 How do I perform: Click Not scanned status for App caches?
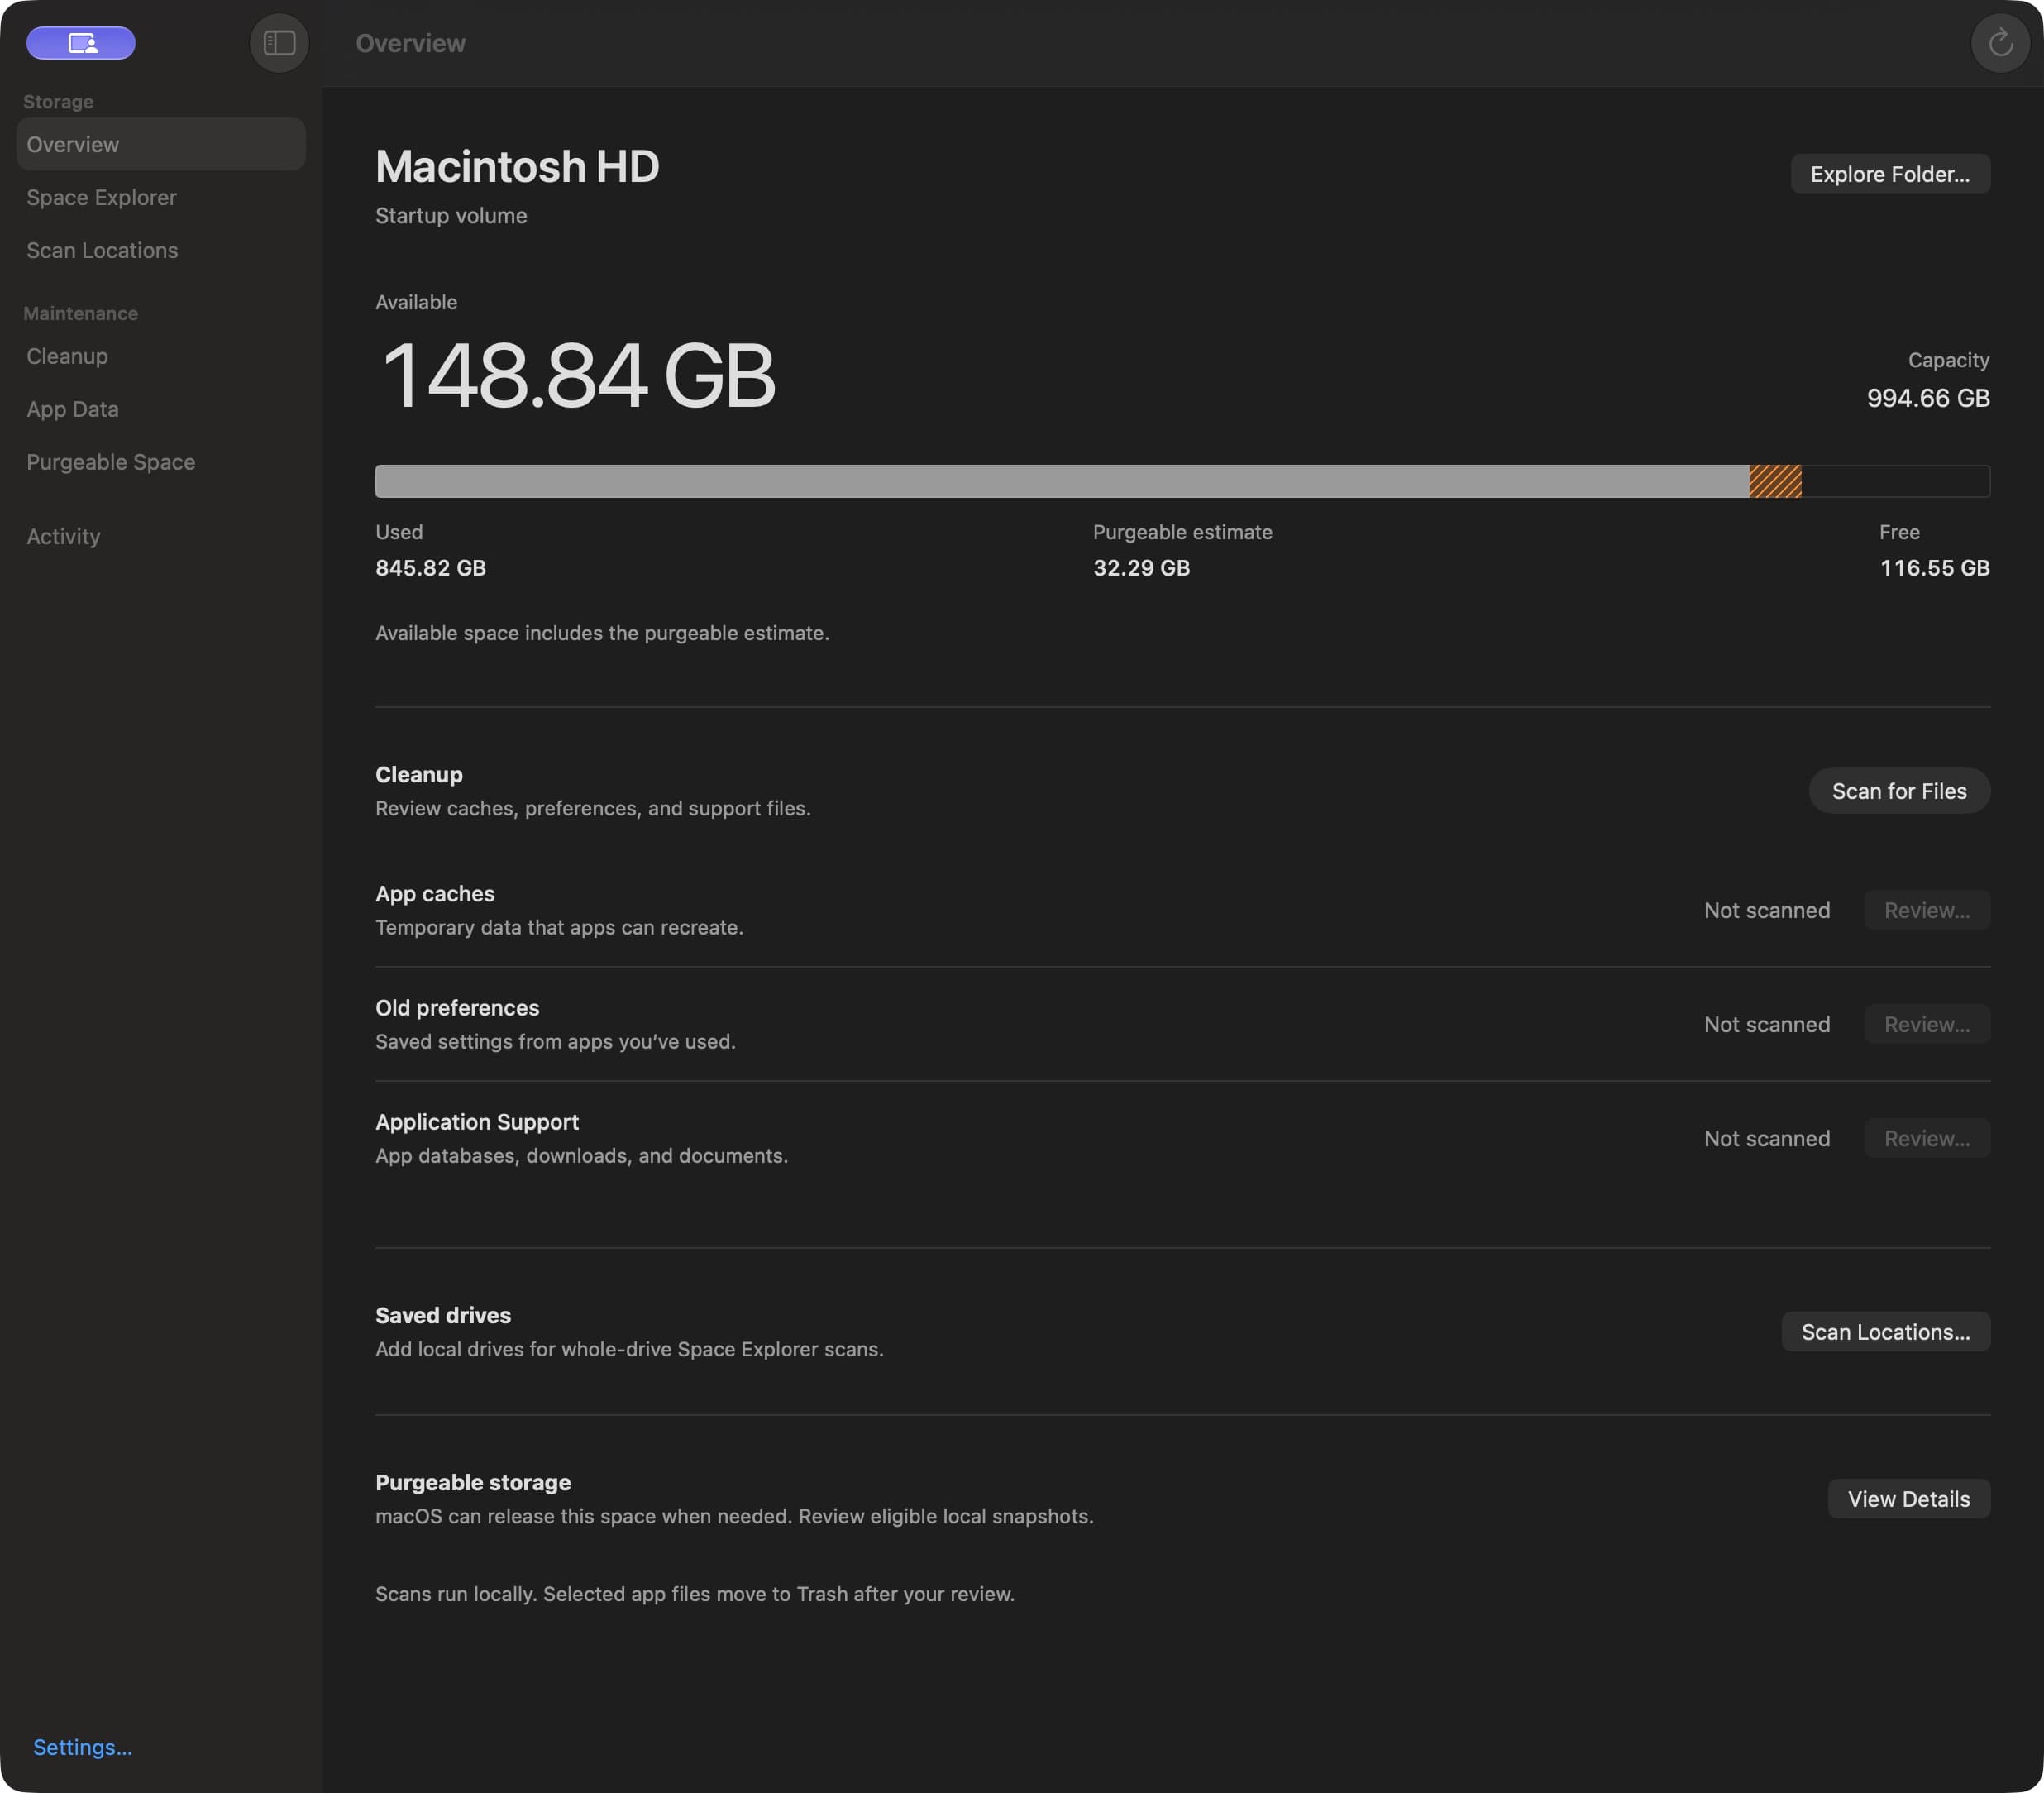1767,910
